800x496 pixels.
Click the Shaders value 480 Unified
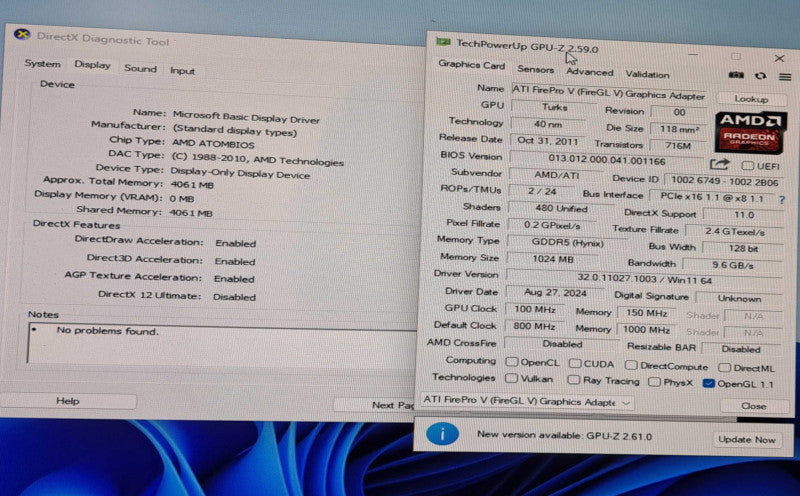coord(561,209)
